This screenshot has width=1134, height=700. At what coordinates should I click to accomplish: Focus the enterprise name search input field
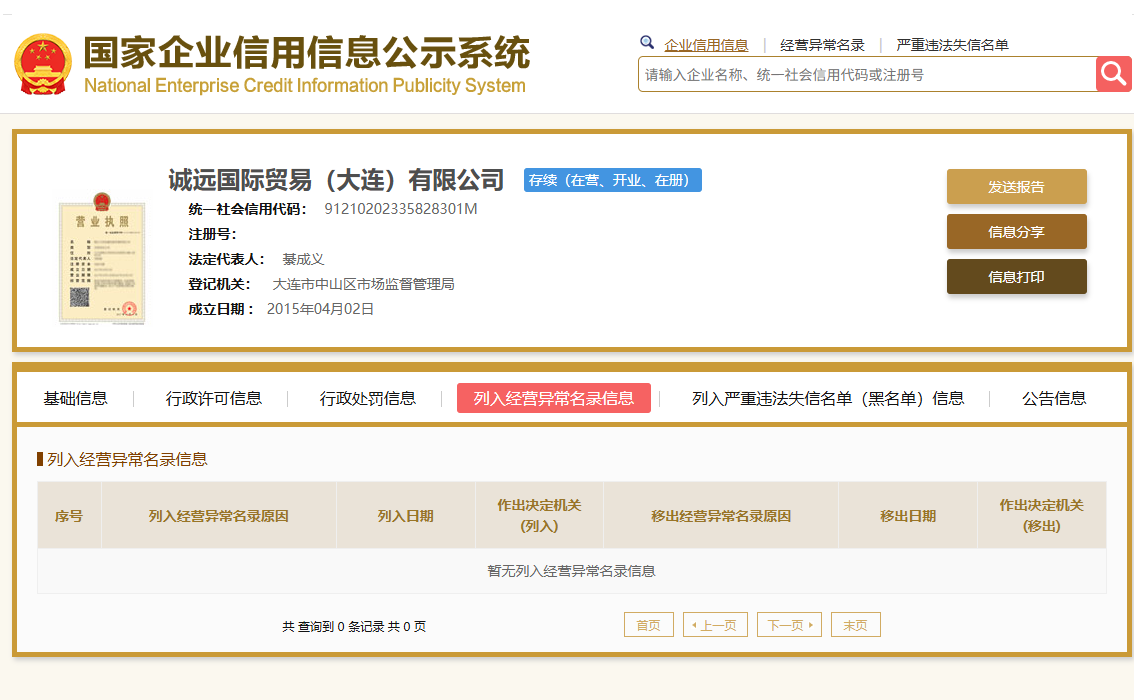click(x=867, y=74)
